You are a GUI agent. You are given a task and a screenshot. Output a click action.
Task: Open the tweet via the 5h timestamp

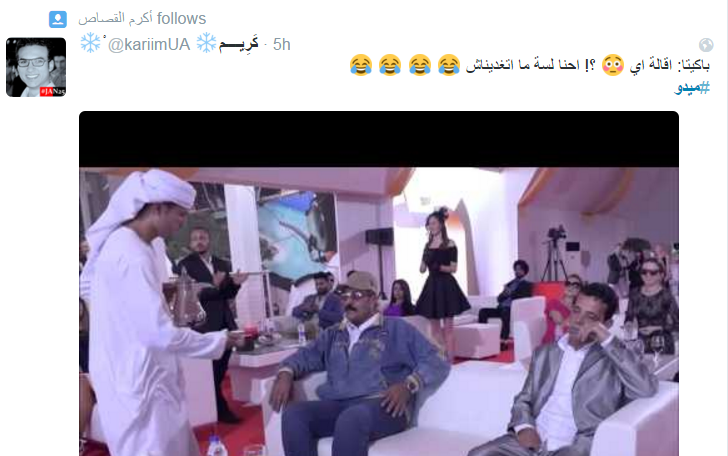281,45
